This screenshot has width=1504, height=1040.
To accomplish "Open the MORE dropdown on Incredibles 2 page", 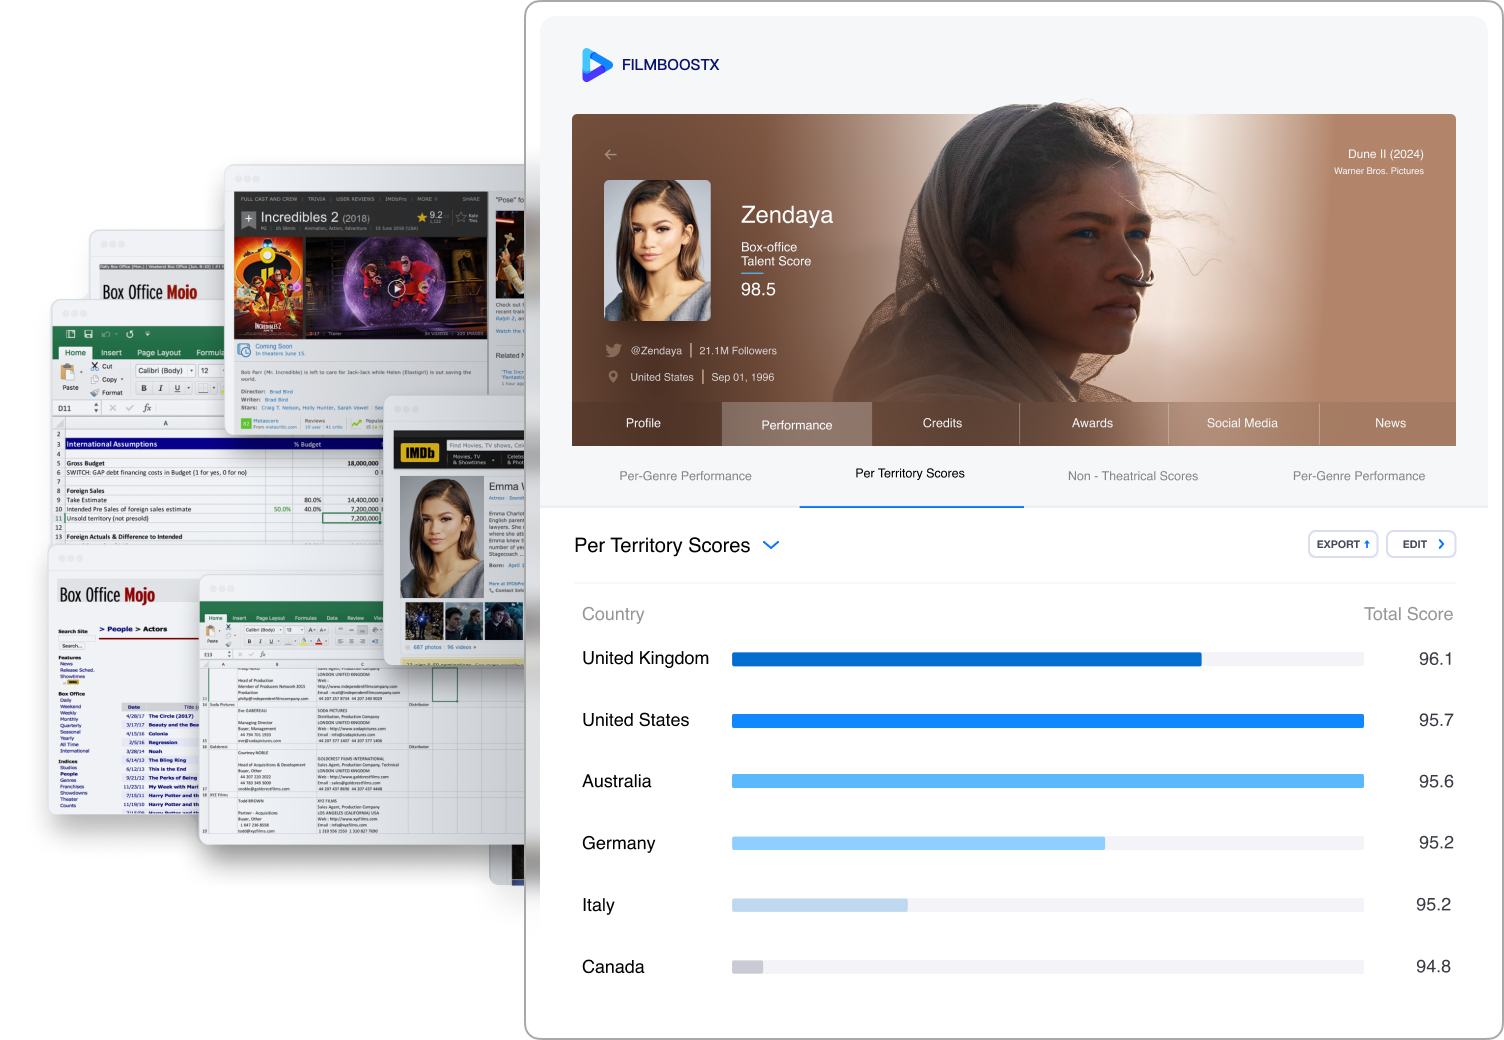I will tap(426, 199).
